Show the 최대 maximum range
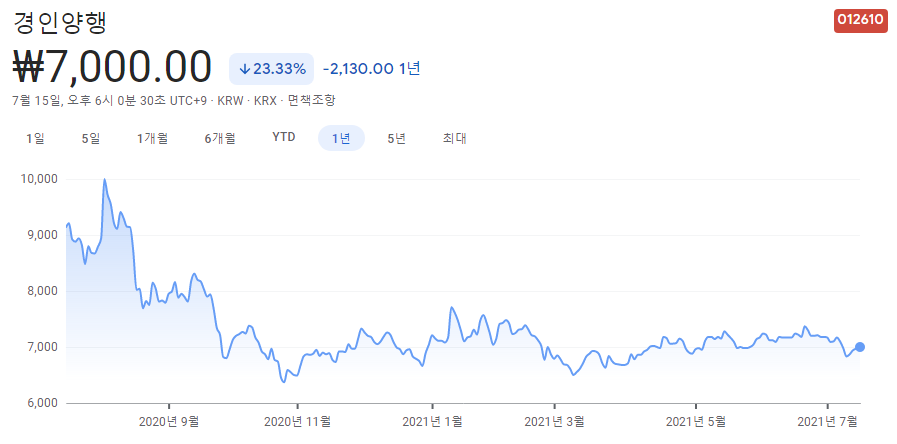This screenshot has height=444, width=897. [x=454, y=138]
